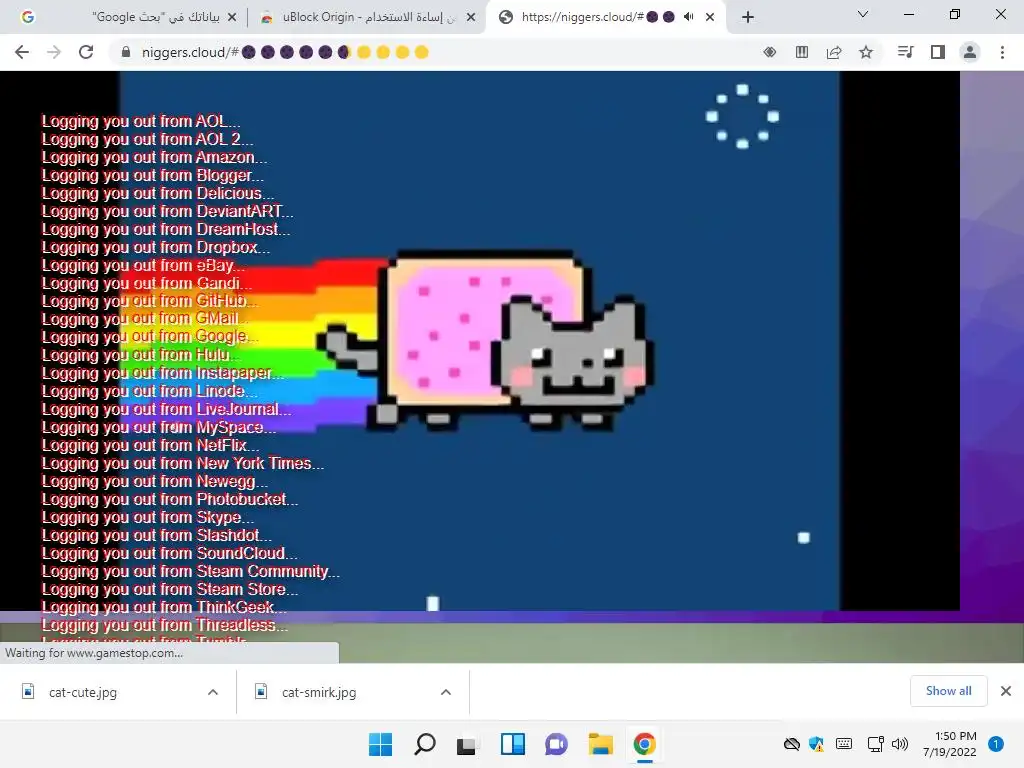Open a new tab with plus button

coord(748,17)
